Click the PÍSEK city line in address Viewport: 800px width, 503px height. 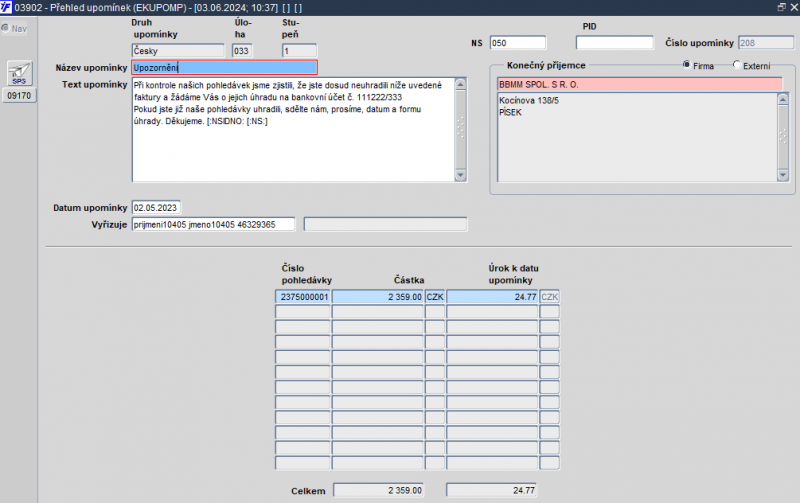click(510, 112)
